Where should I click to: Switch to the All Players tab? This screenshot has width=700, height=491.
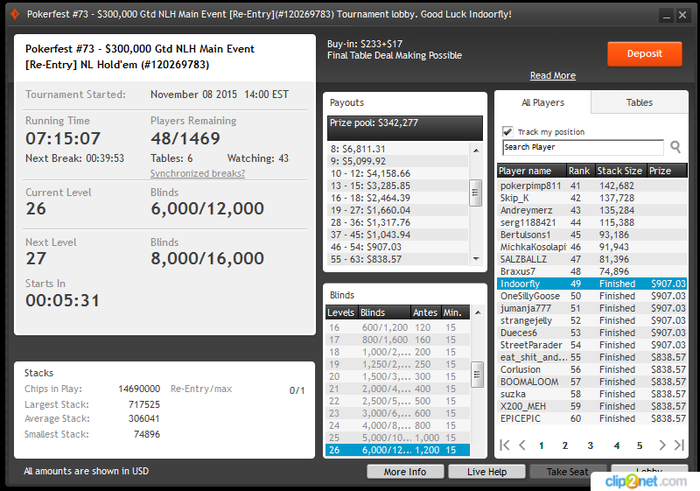tap(542, 103)
